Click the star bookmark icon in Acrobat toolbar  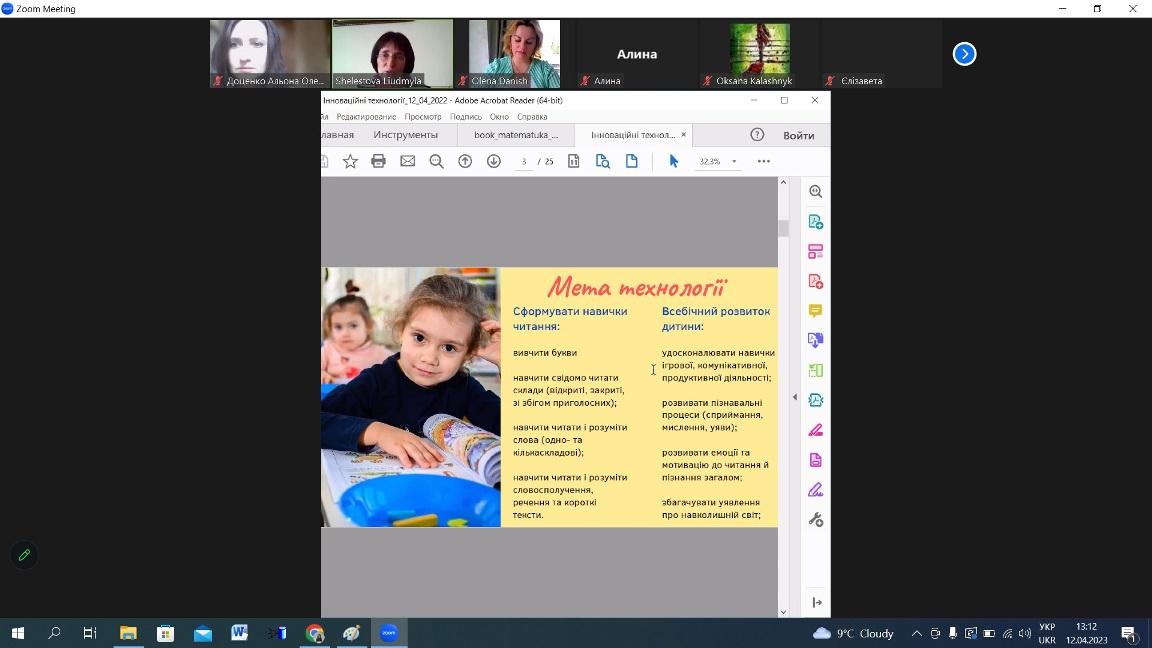click(x=350, y=161)
